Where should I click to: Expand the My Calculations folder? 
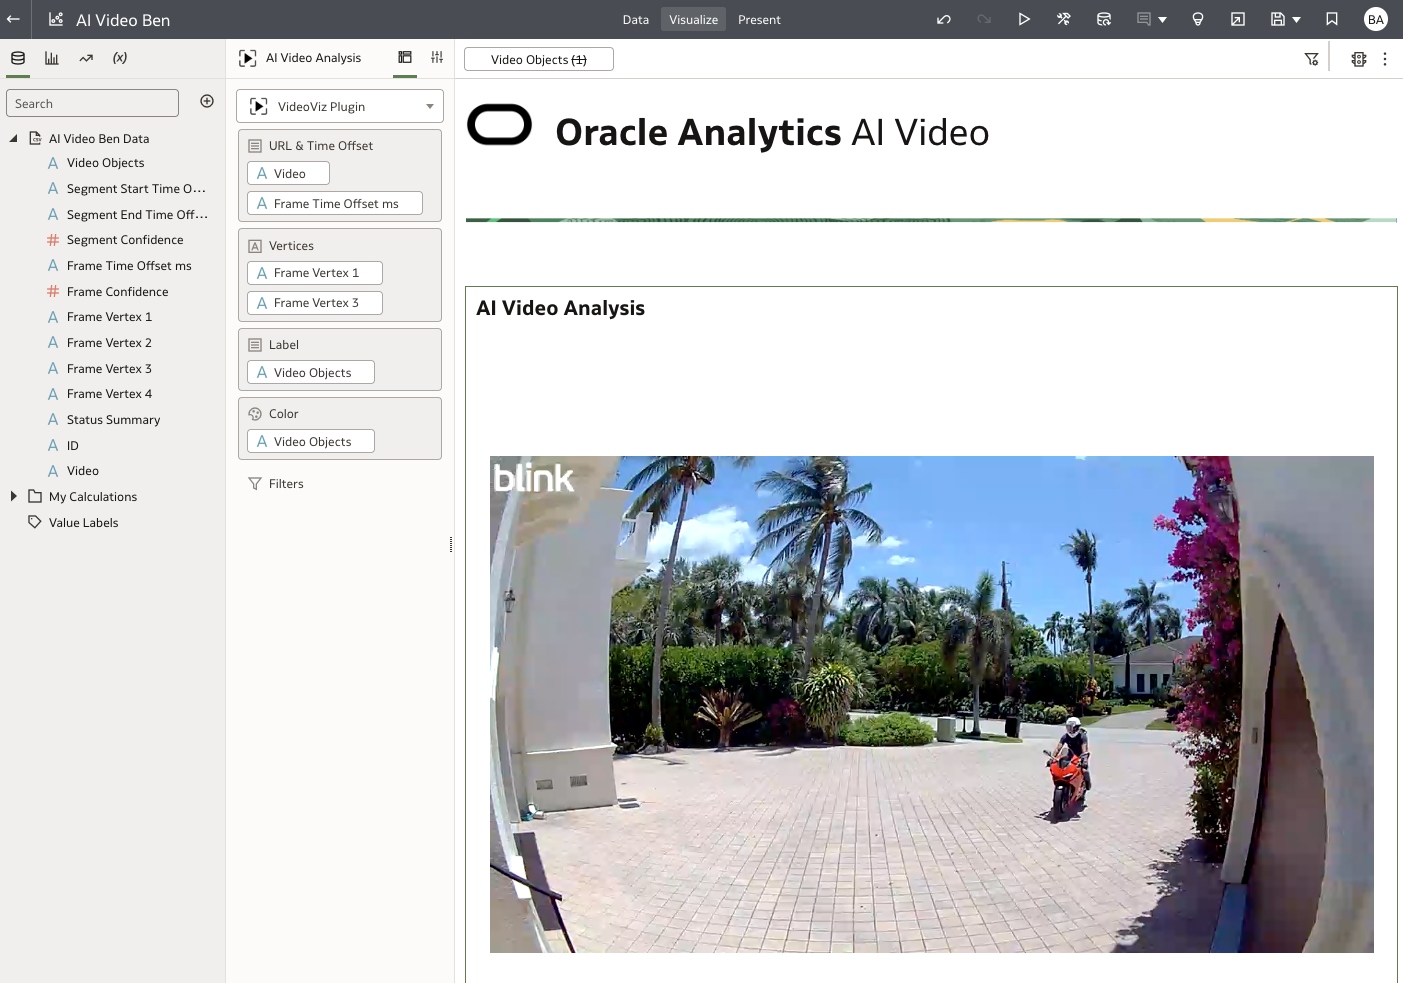tap(13, 496)
